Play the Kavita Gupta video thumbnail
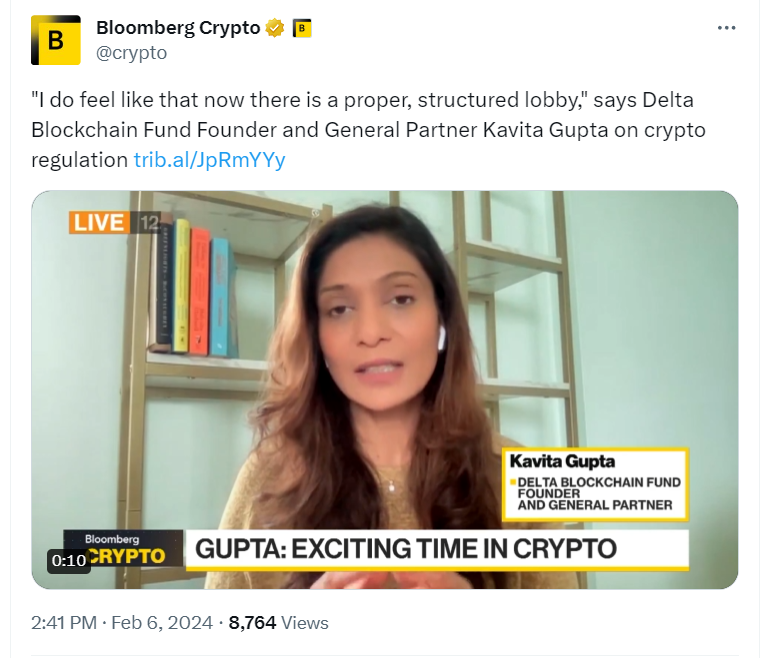The height and width of the screenshot is (658, 772). (385, 390)
